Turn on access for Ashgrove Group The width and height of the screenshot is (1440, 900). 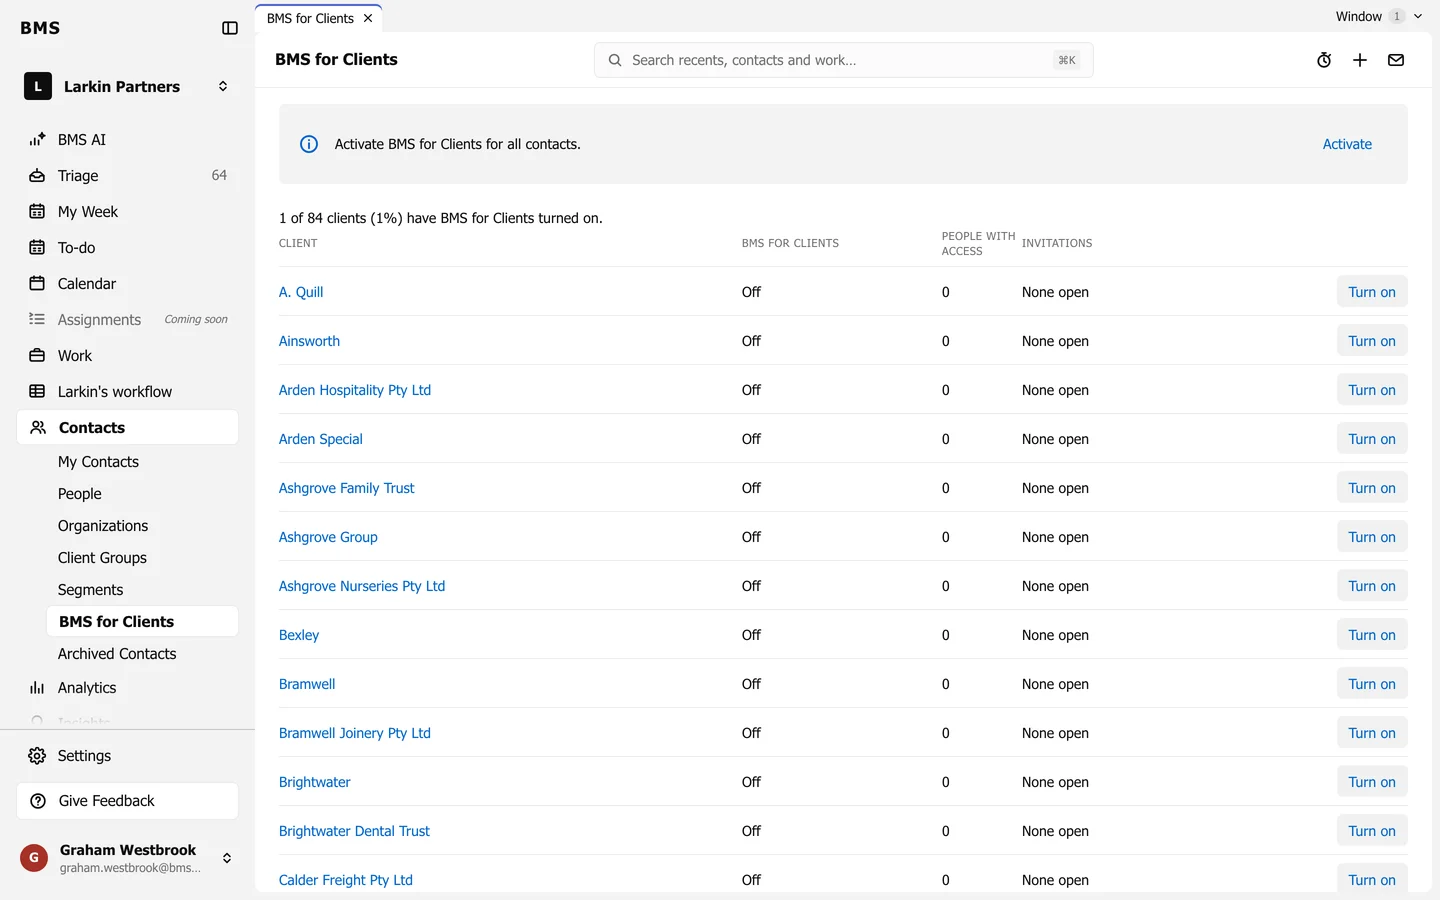1372,537
